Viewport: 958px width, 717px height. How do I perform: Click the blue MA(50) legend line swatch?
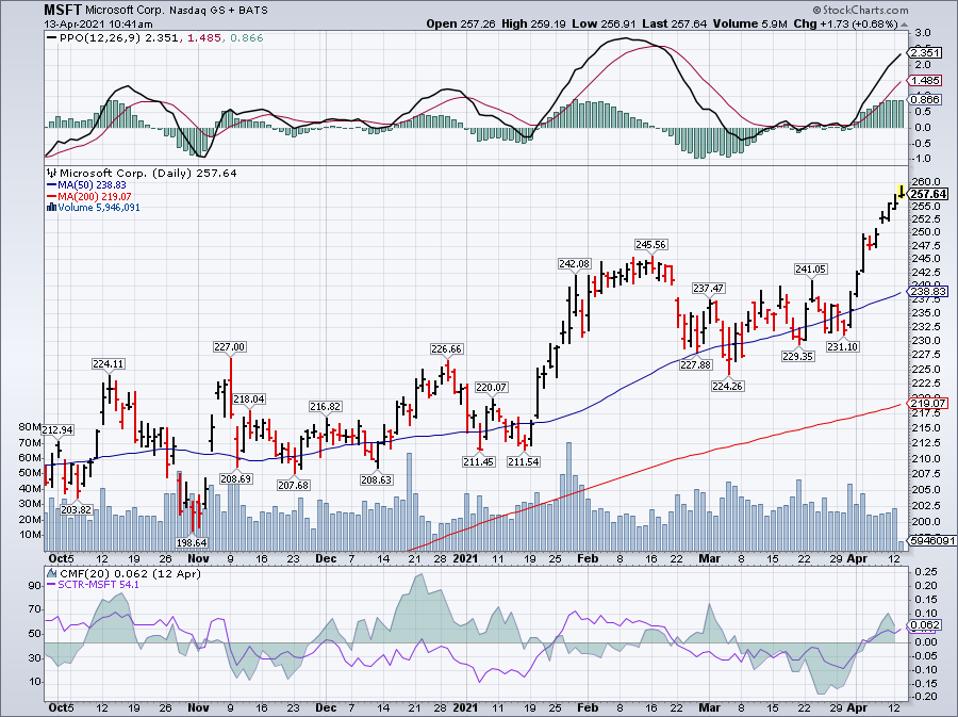[52, 185]
